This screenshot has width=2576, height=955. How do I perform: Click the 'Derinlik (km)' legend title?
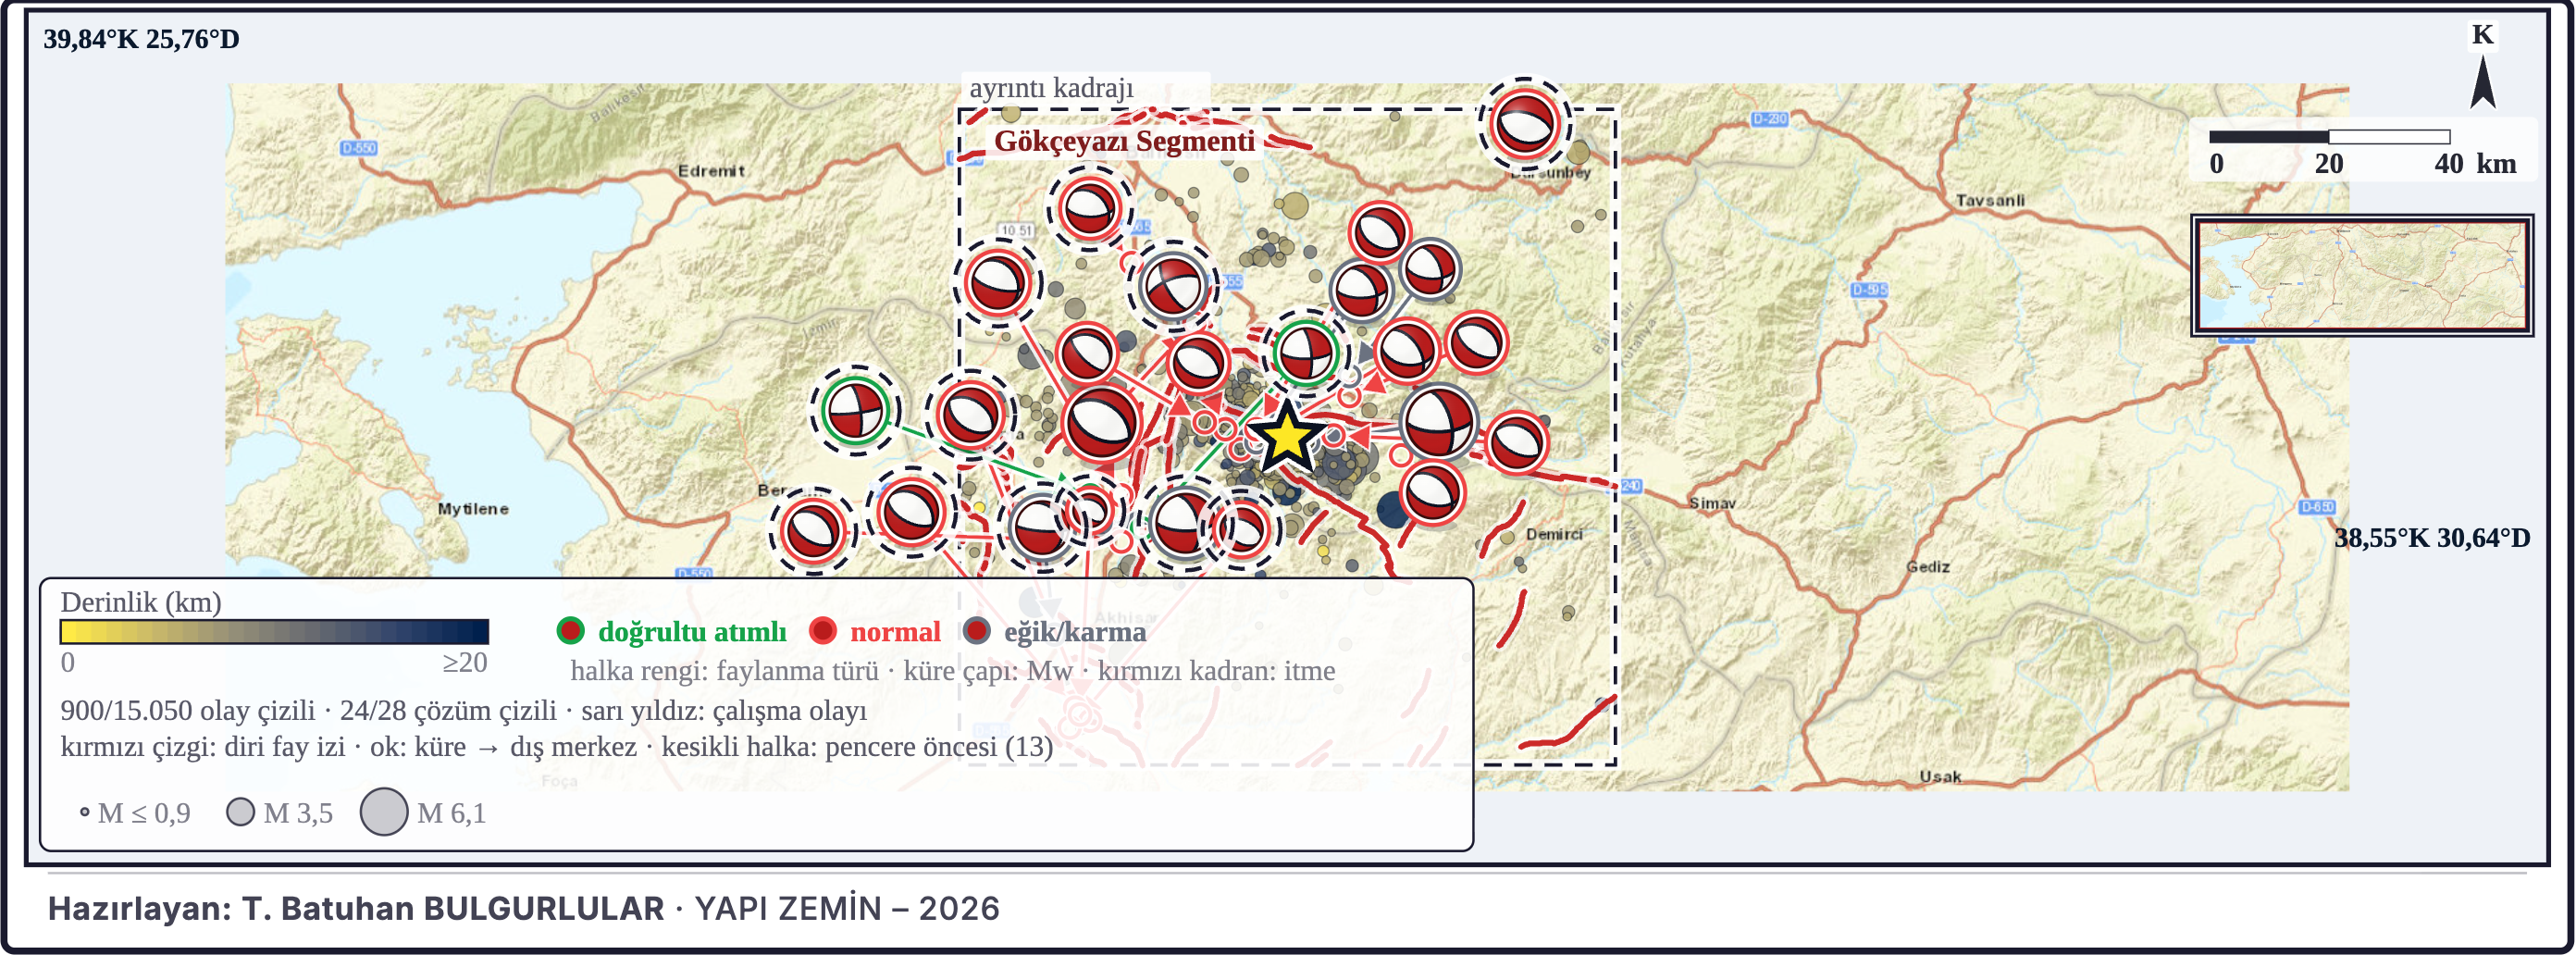tap(141, 602)
